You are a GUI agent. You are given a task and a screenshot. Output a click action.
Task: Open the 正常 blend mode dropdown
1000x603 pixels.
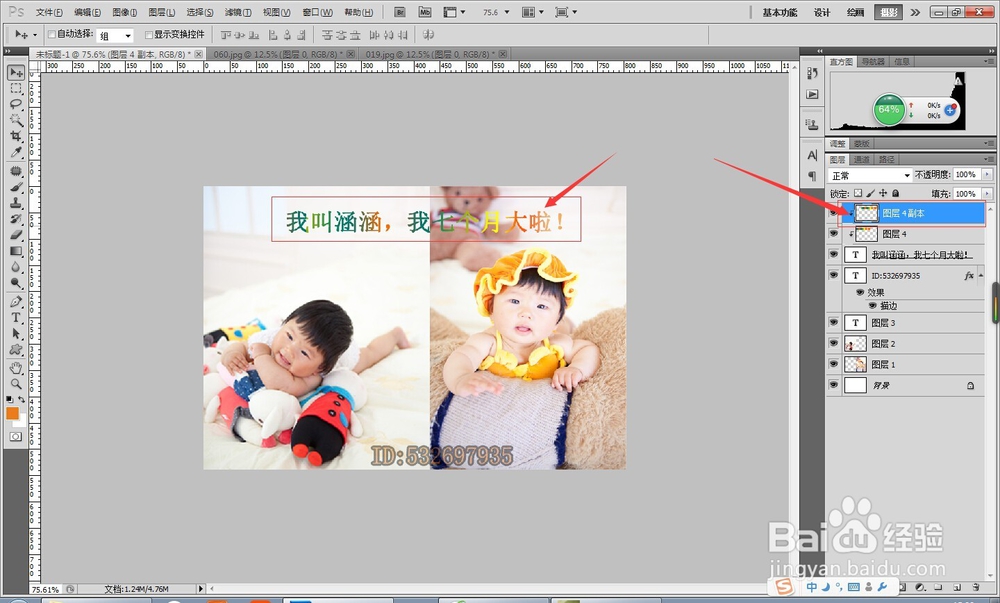coord(871,175)
